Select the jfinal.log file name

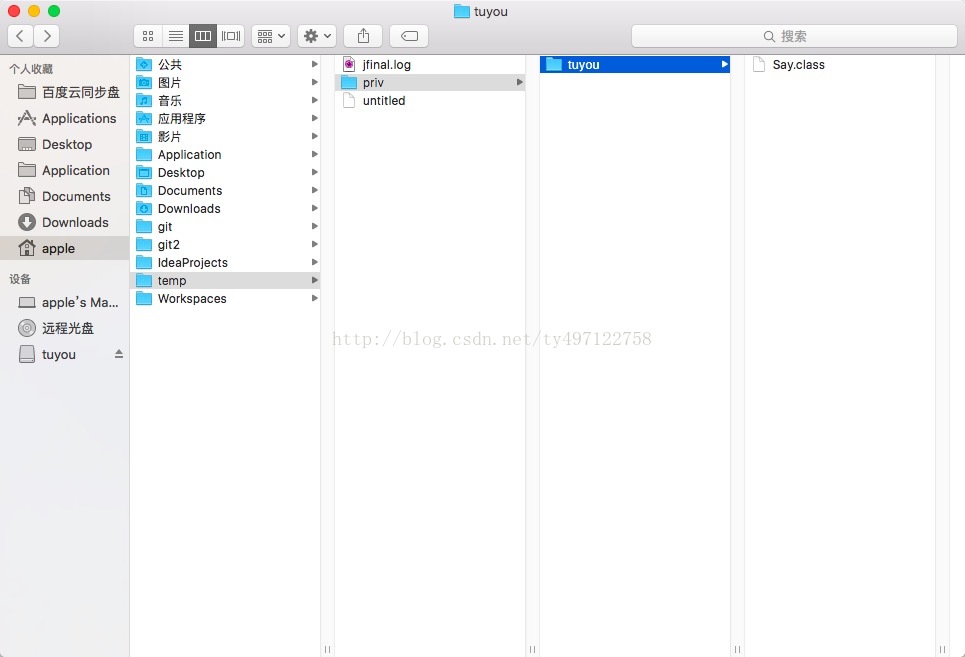point(386,65)
